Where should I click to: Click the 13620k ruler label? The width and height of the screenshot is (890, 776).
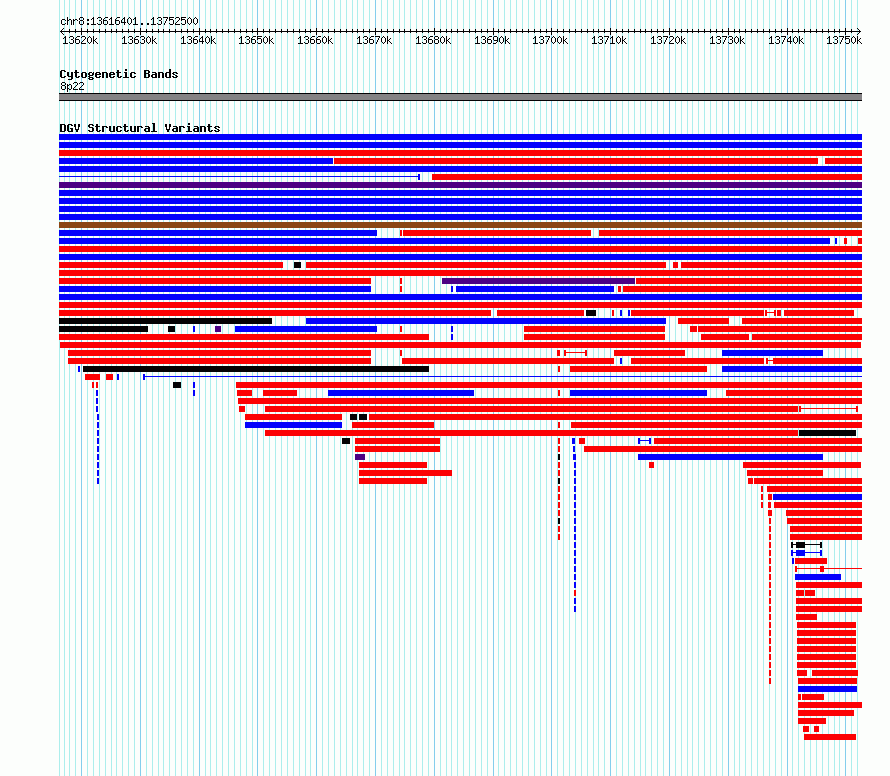pos(80,40)
